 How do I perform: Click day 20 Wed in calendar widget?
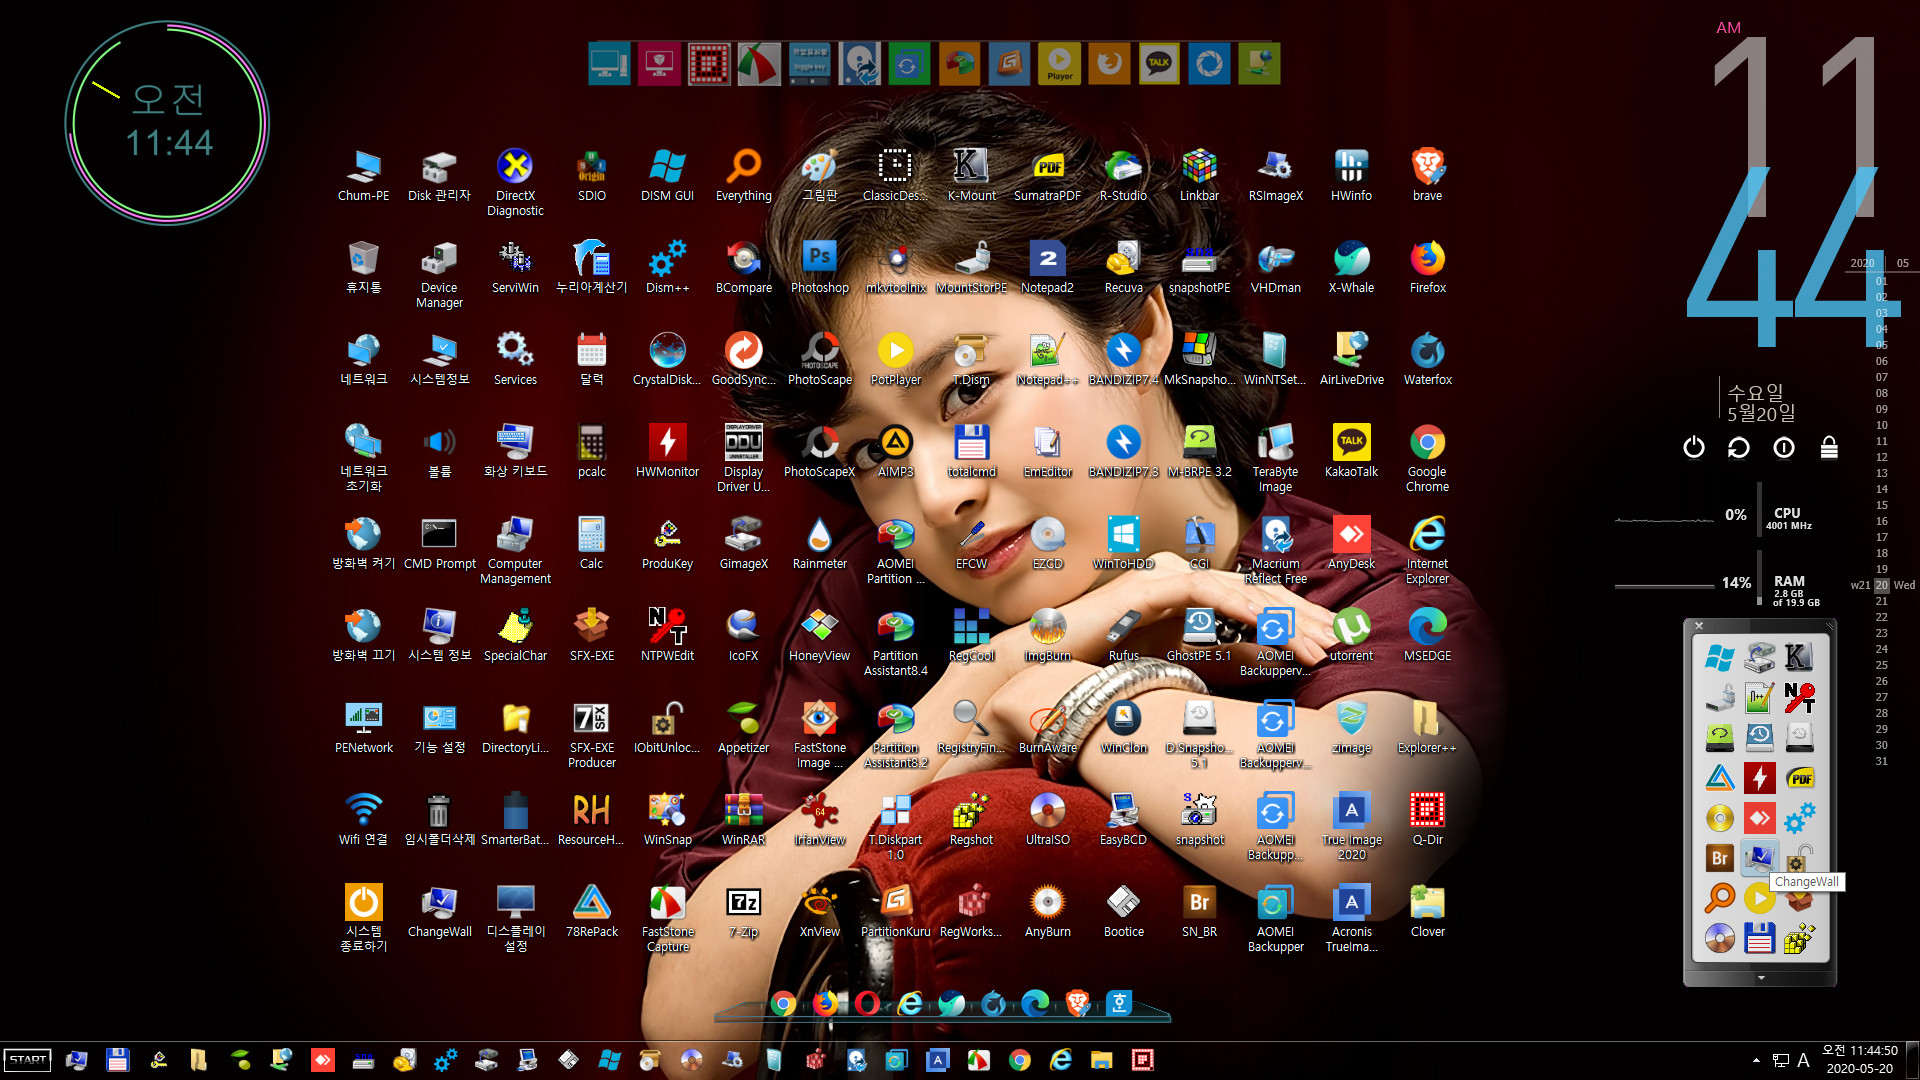[x=1882, y=585]
